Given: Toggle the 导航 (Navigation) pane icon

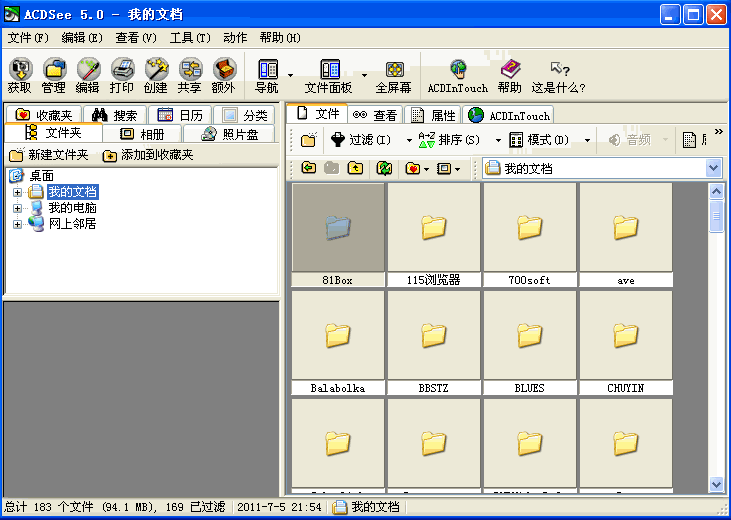Looking at the screenshot, I should [267, 76].
